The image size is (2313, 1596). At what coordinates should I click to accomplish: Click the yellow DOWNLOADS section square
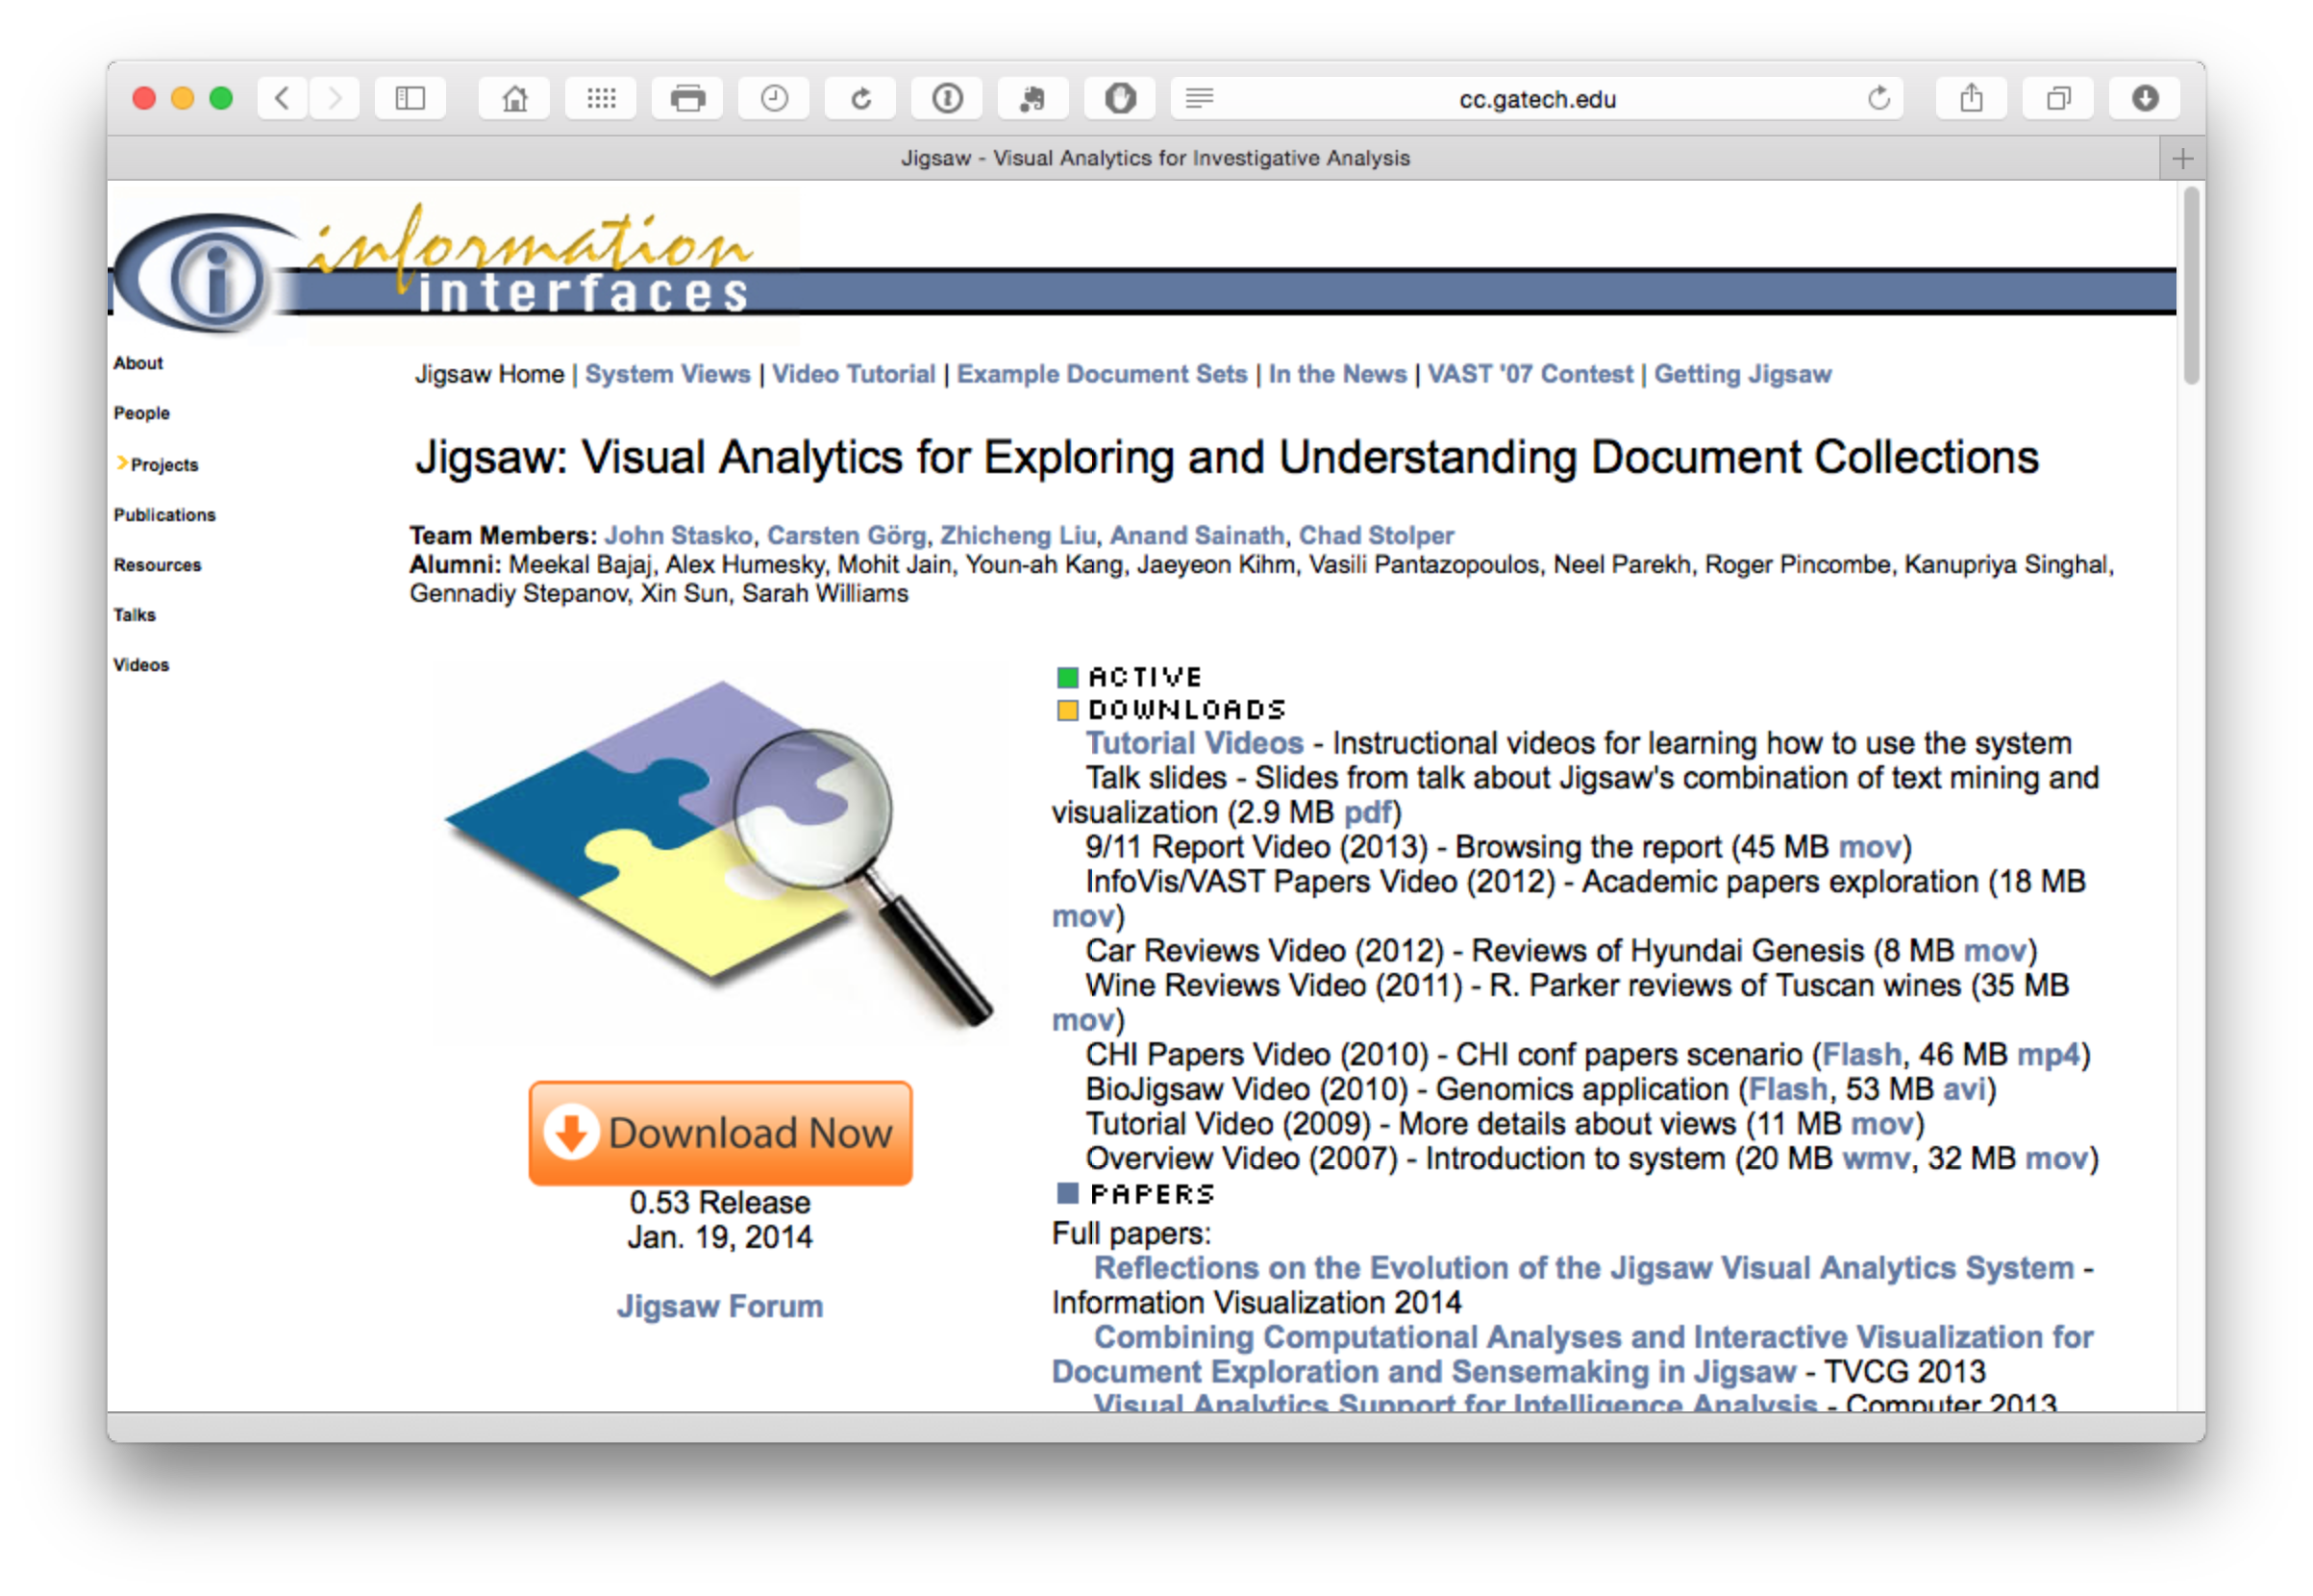coord(1067,710)
